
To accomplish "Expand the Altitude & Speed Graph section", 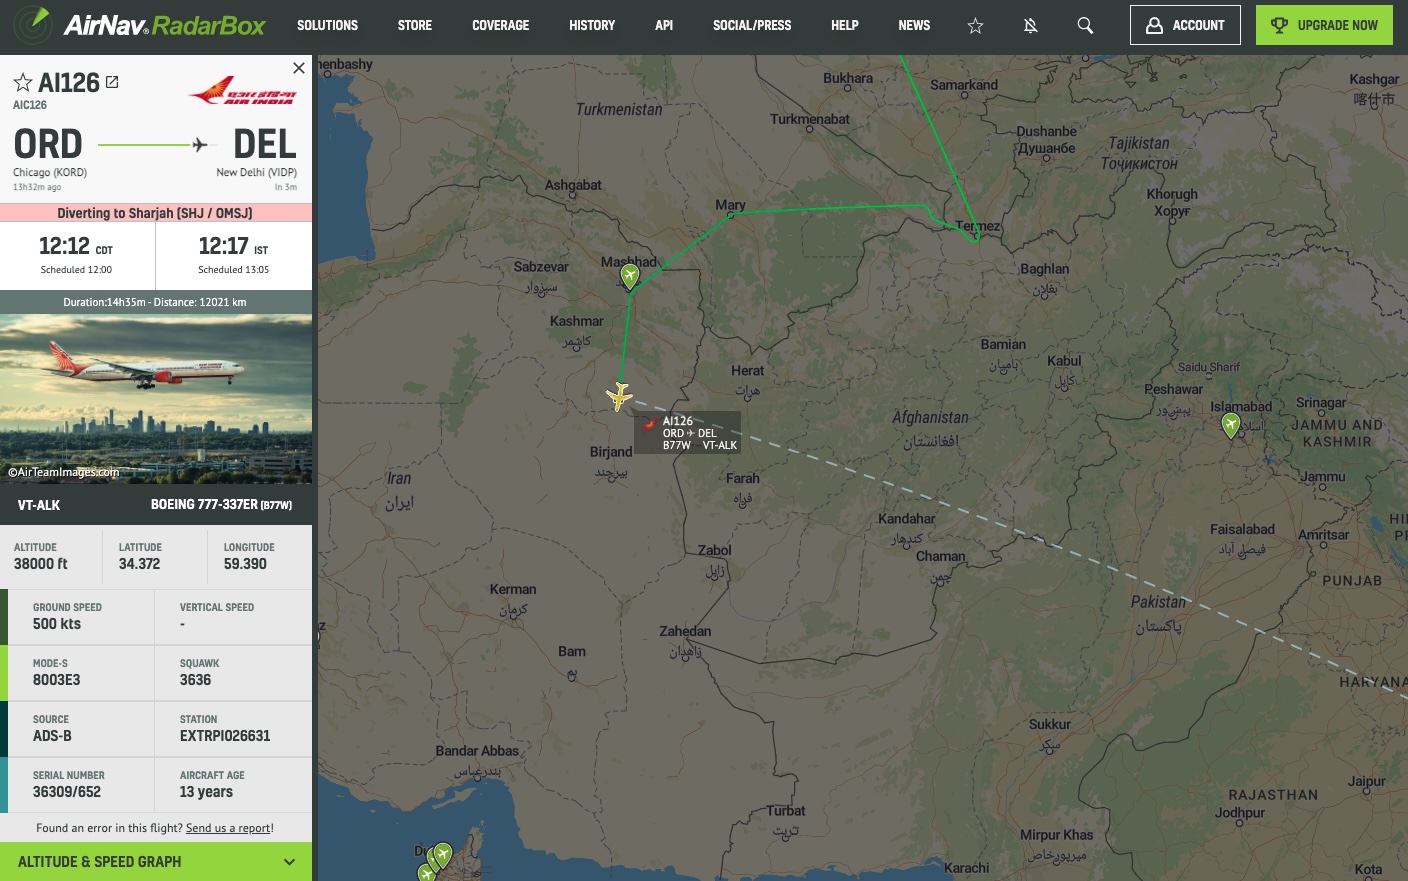I will [x=156, y=862].
